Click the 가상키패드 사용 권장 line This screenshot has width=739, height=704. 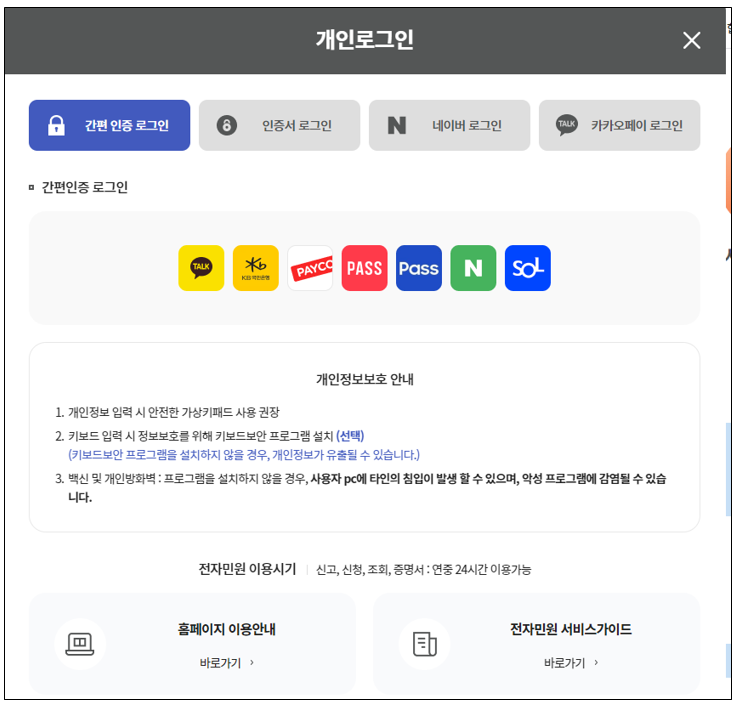pyautogui.click(x=168, y=413)
